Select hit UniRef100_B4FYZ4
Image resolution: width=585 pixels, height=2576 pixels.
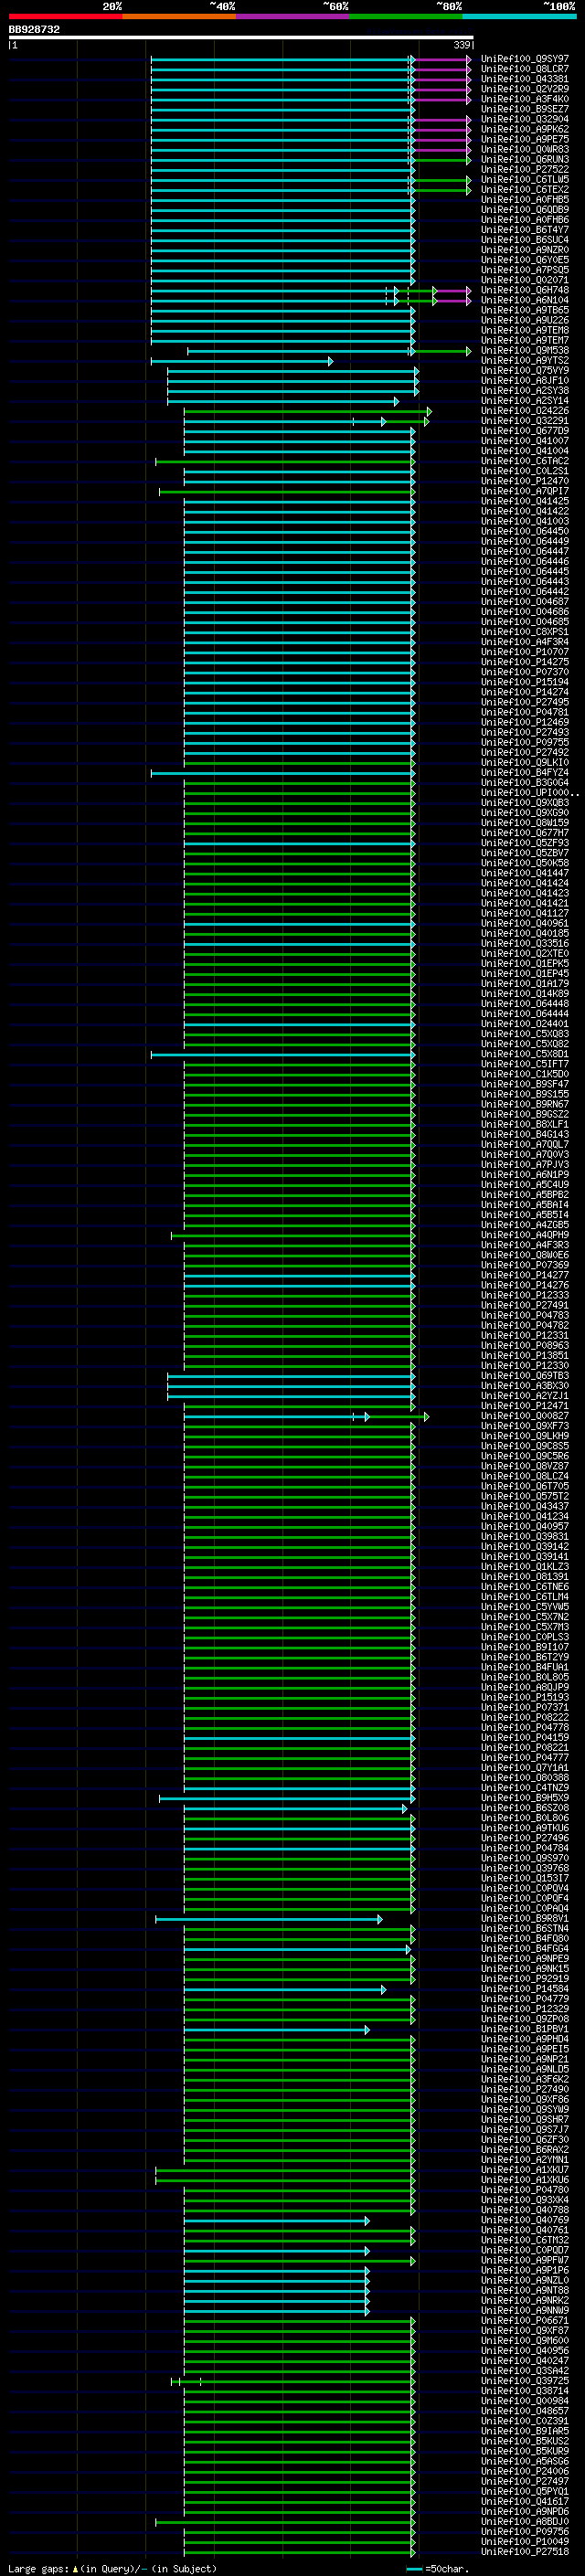[525, 773]
